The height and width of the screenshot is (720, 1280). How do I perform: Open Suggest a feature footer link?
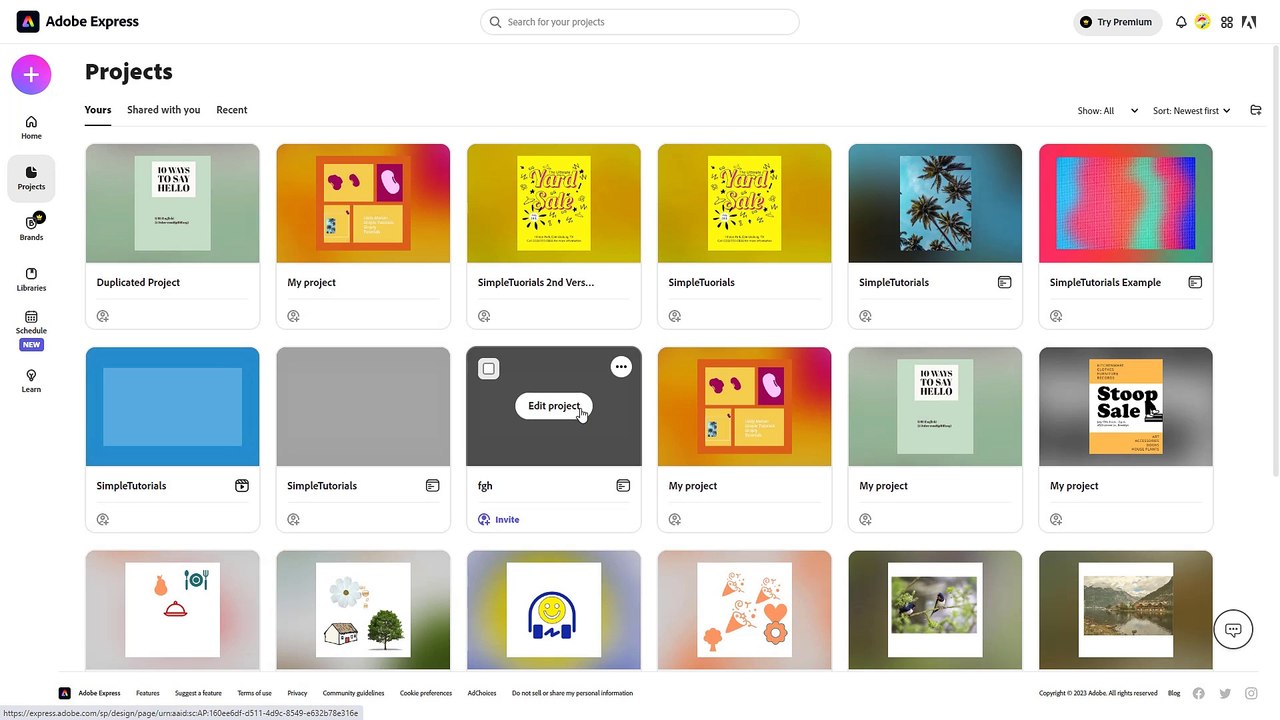pyautogui.click(x=198, y=693)
